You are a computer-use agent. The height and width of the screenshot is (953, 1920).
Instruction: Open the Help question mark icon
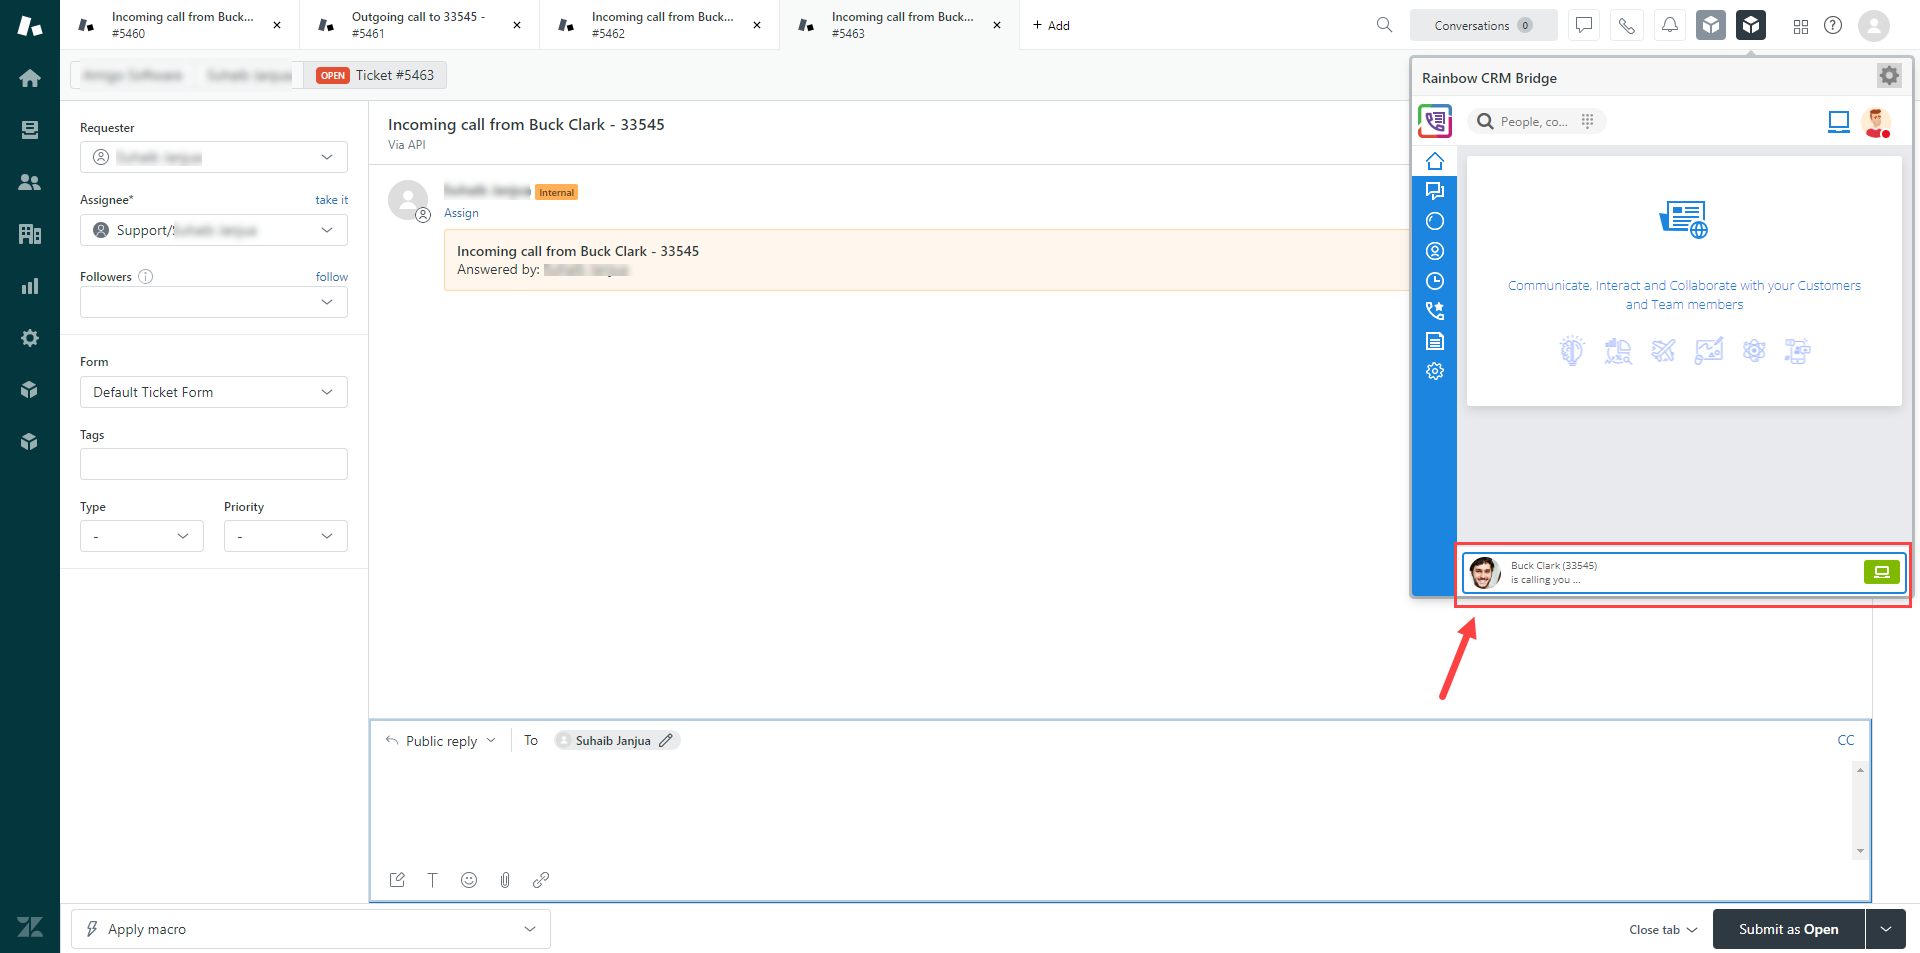pos(1833,25)
